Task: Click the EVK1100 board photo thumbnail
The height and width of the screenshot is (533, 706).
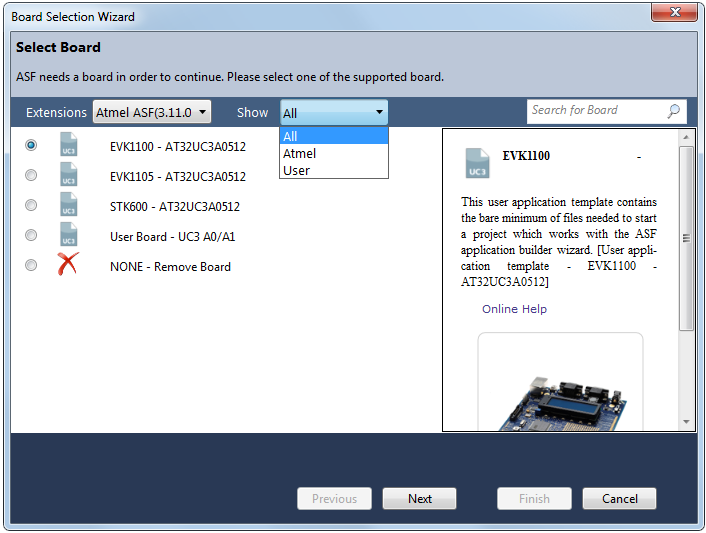Action: pyautogui.click(x=561, y=382)
